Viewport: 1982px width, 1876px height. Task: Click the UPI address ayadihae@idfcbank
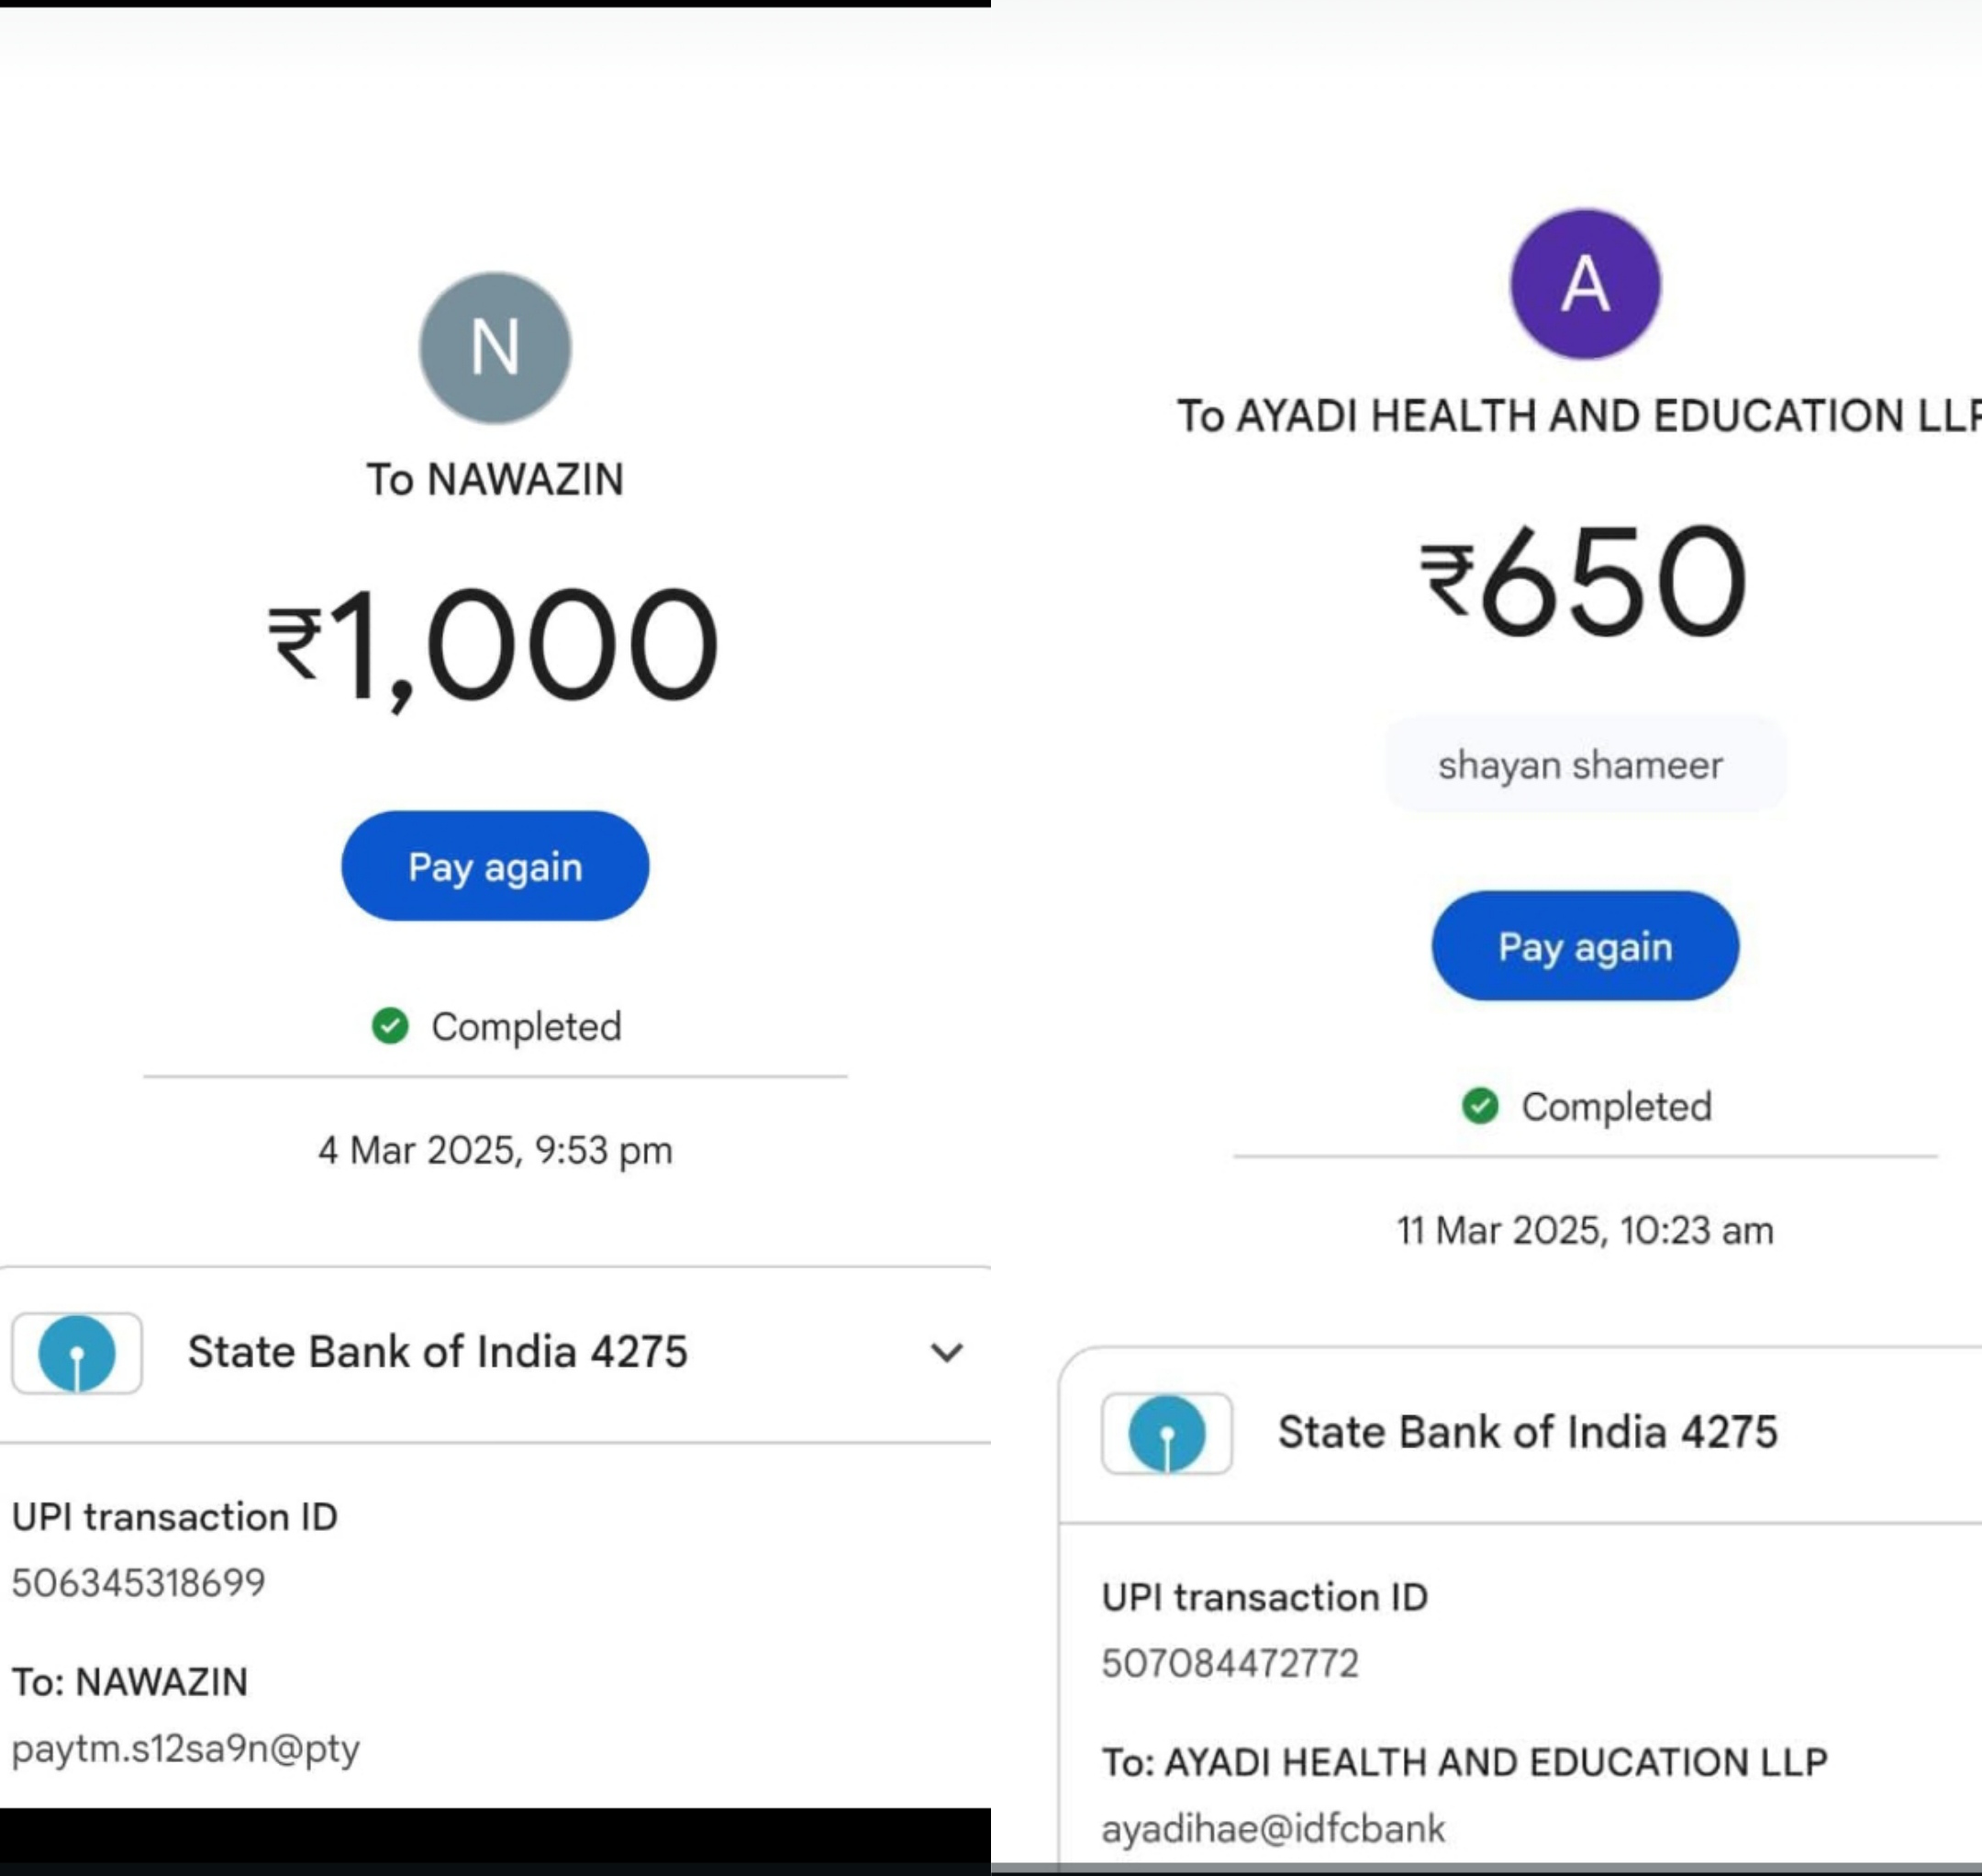1273,1829
